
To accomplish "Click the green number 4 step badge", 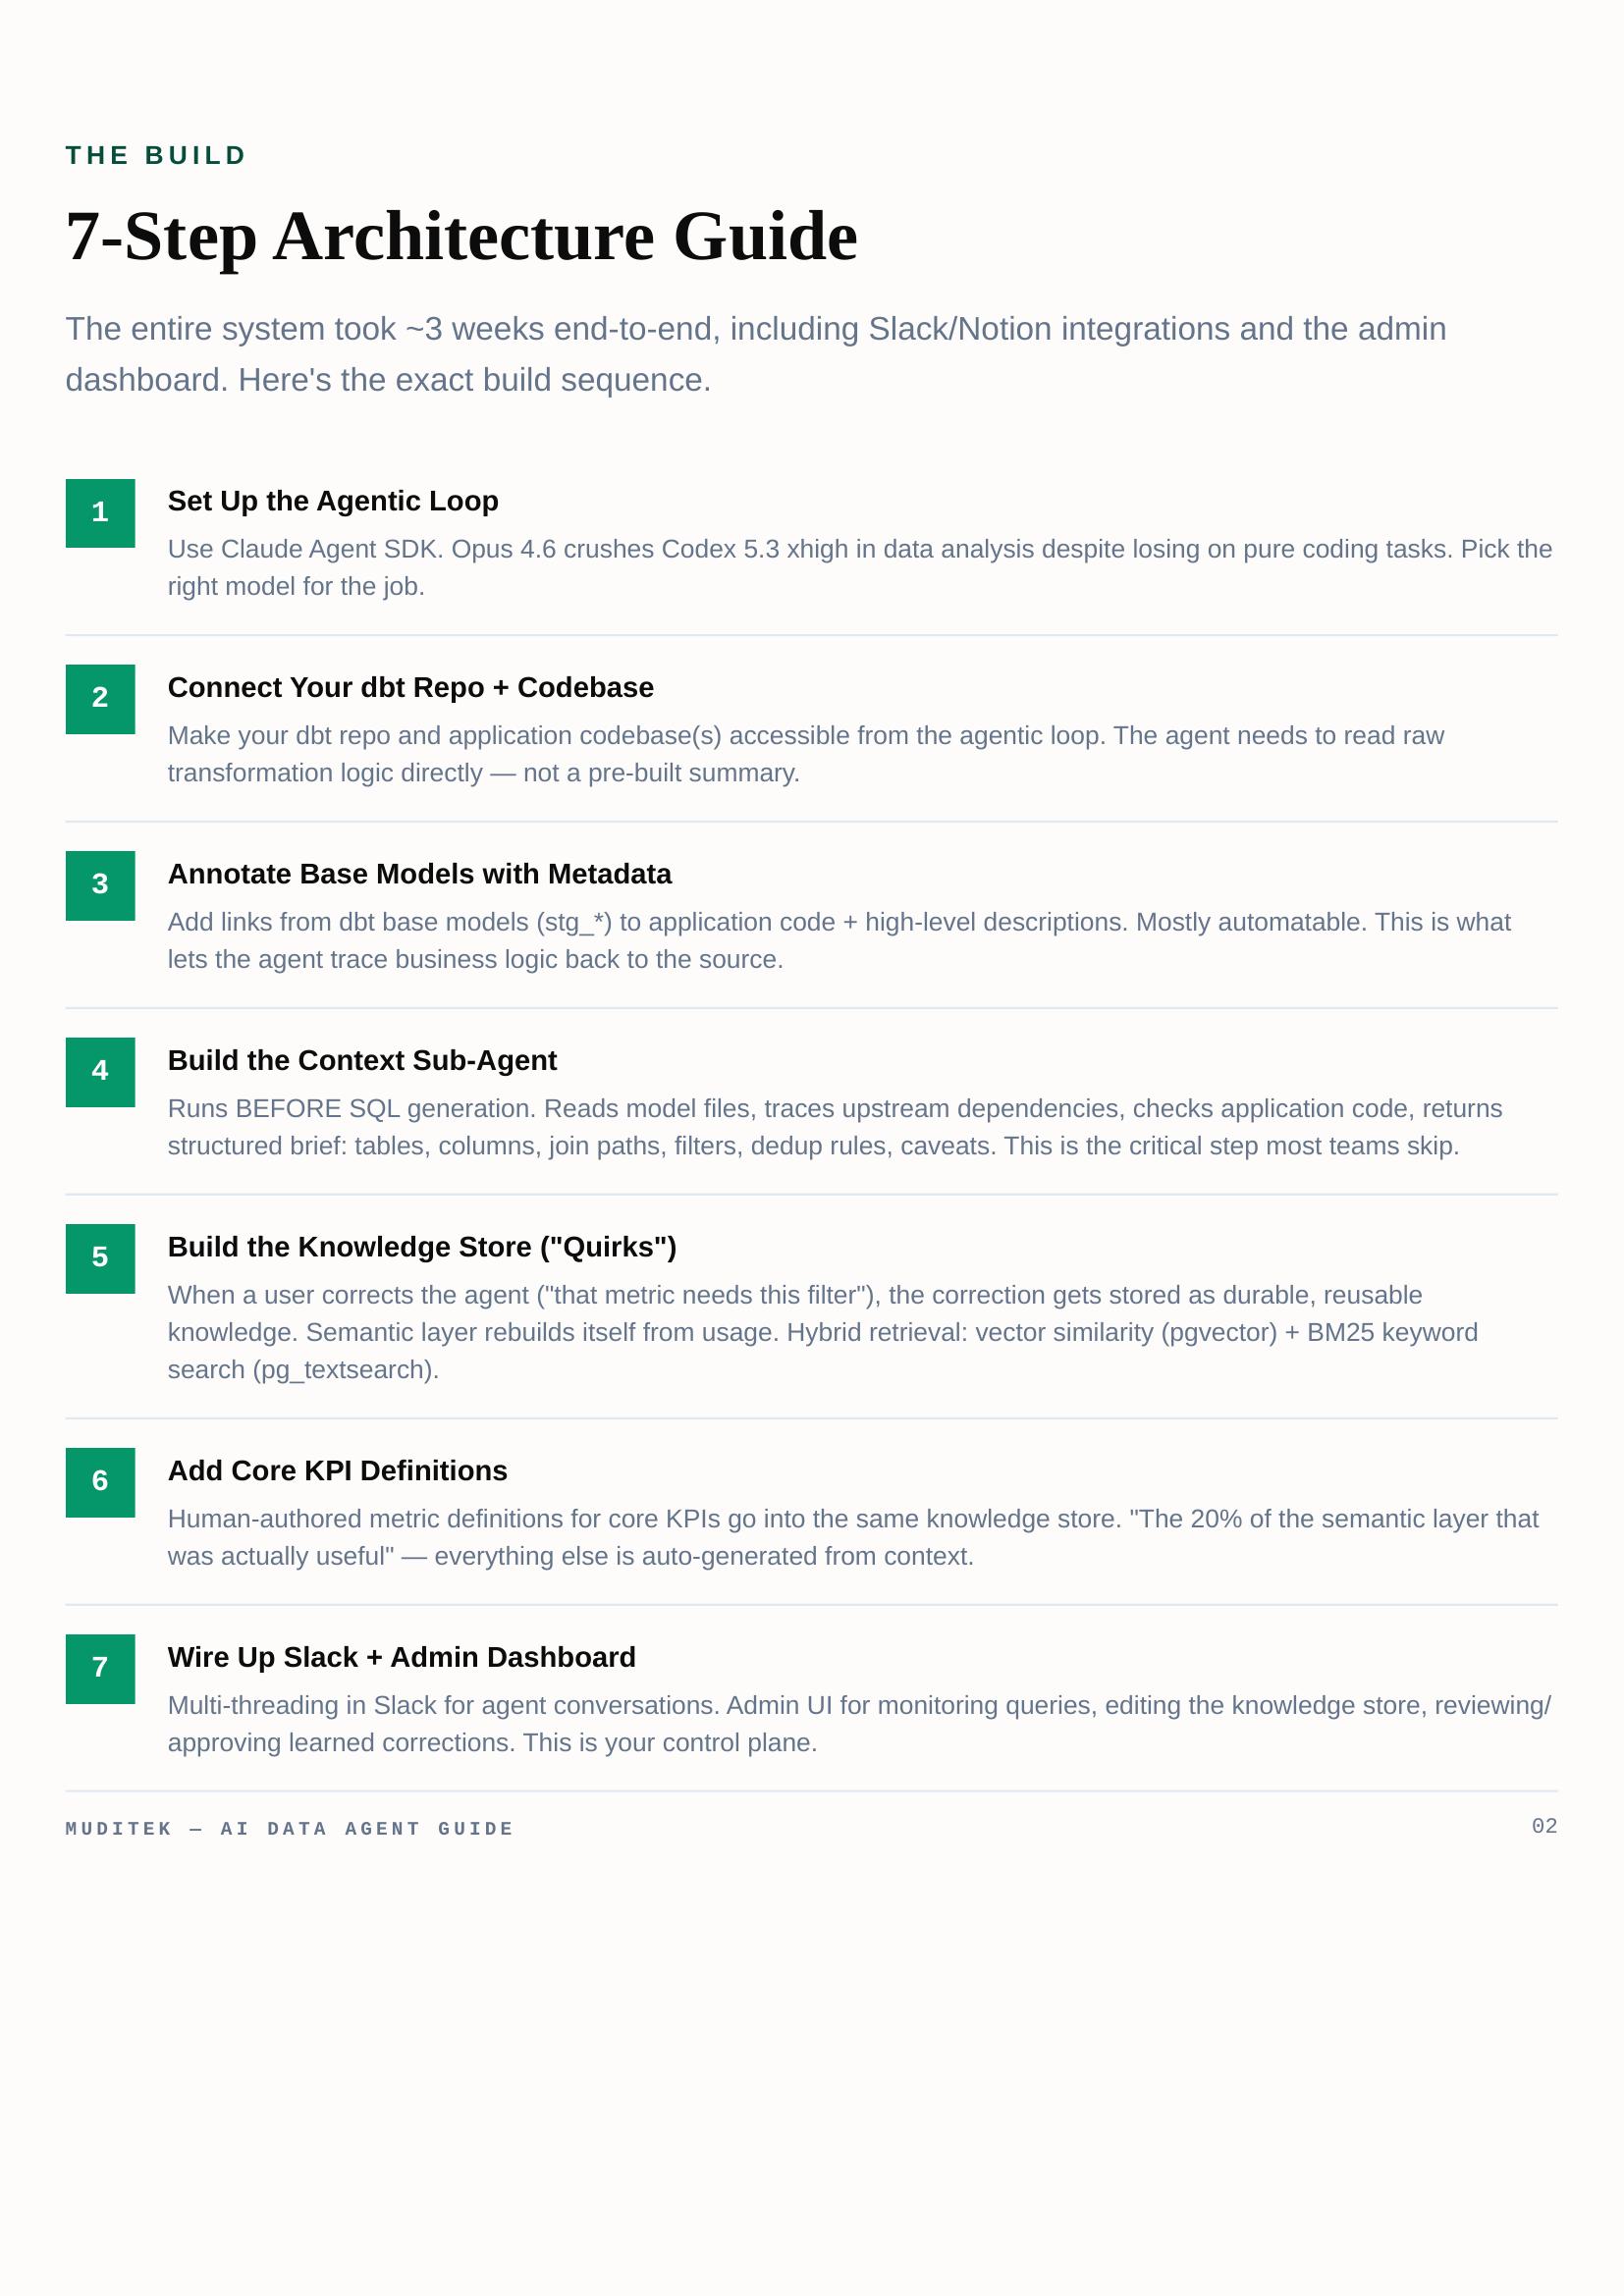I will click(x=100, y=1072).
